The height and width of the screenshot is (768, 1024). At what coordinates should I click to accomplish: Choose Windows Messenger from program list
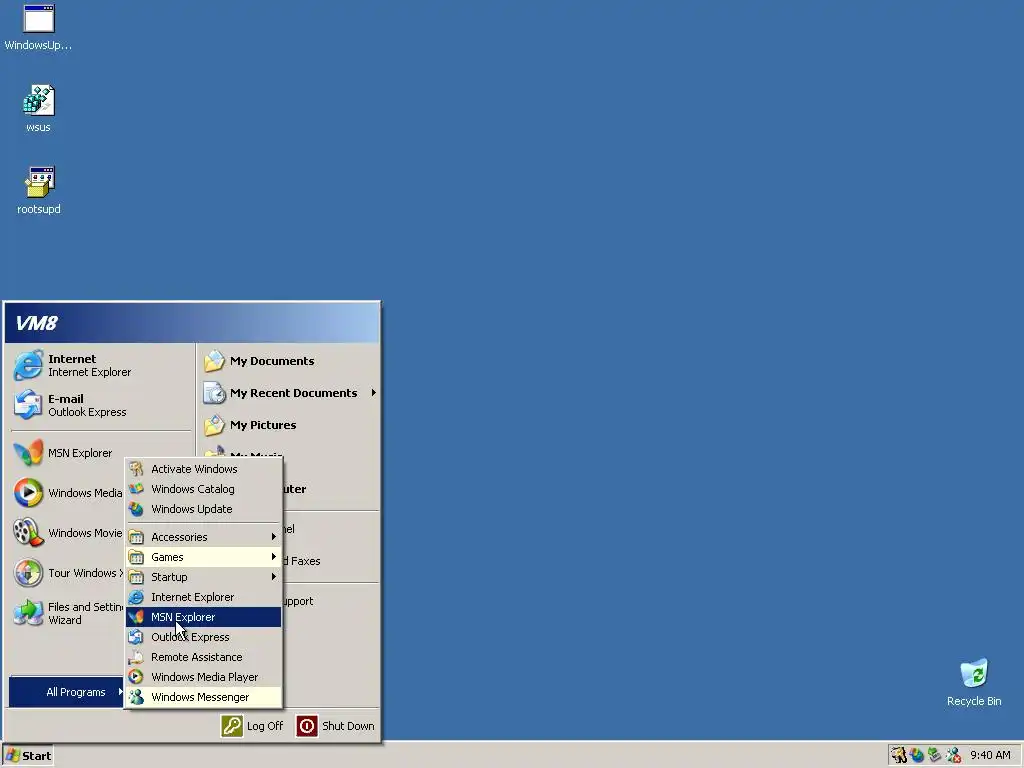204,697
